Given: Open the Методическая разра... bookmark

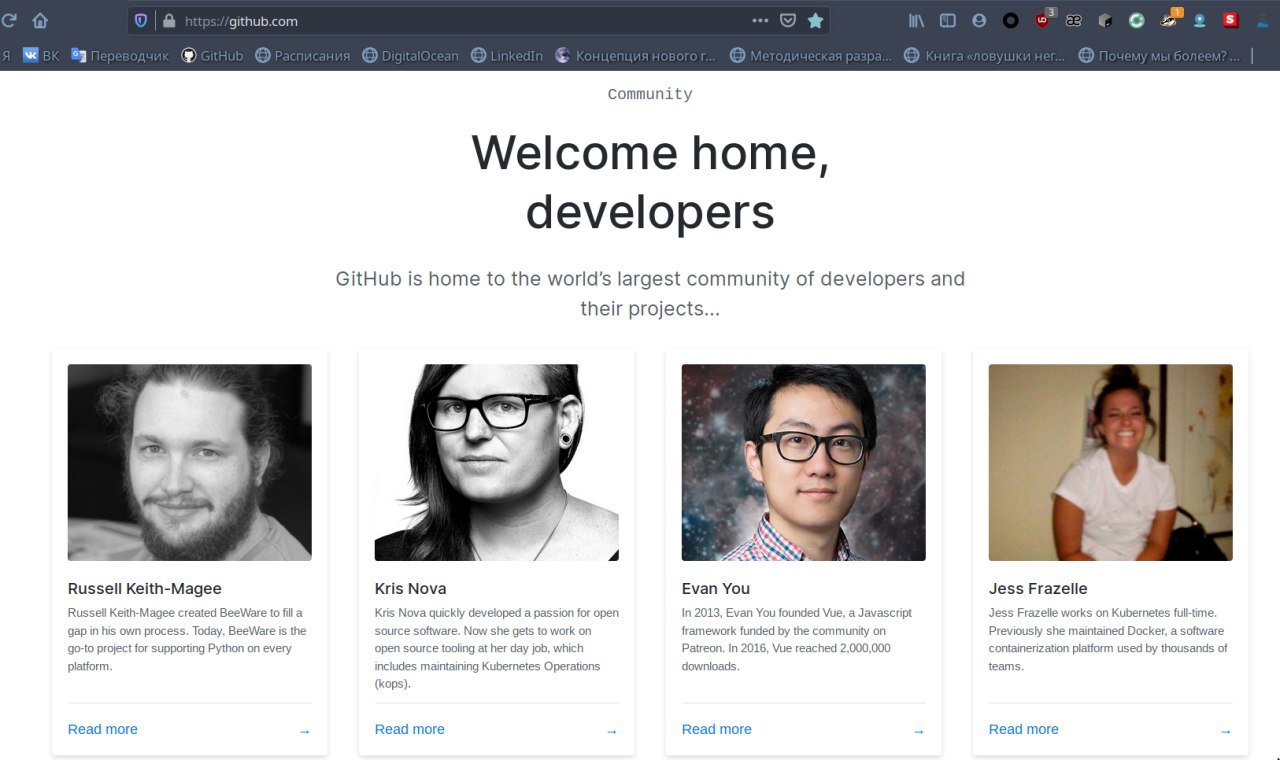Looking at the screenshot, I should coord(811,56).
